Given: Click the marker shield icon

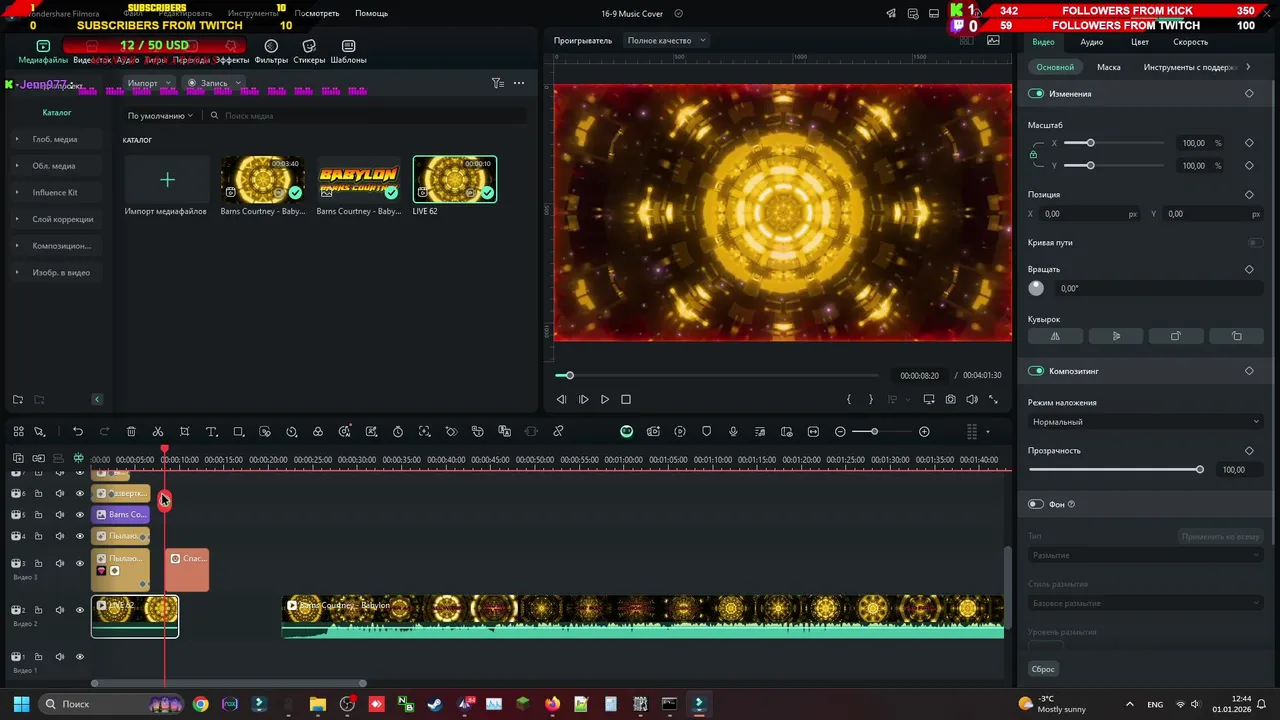Looking at the screenshot, I should tap(706, 431).
